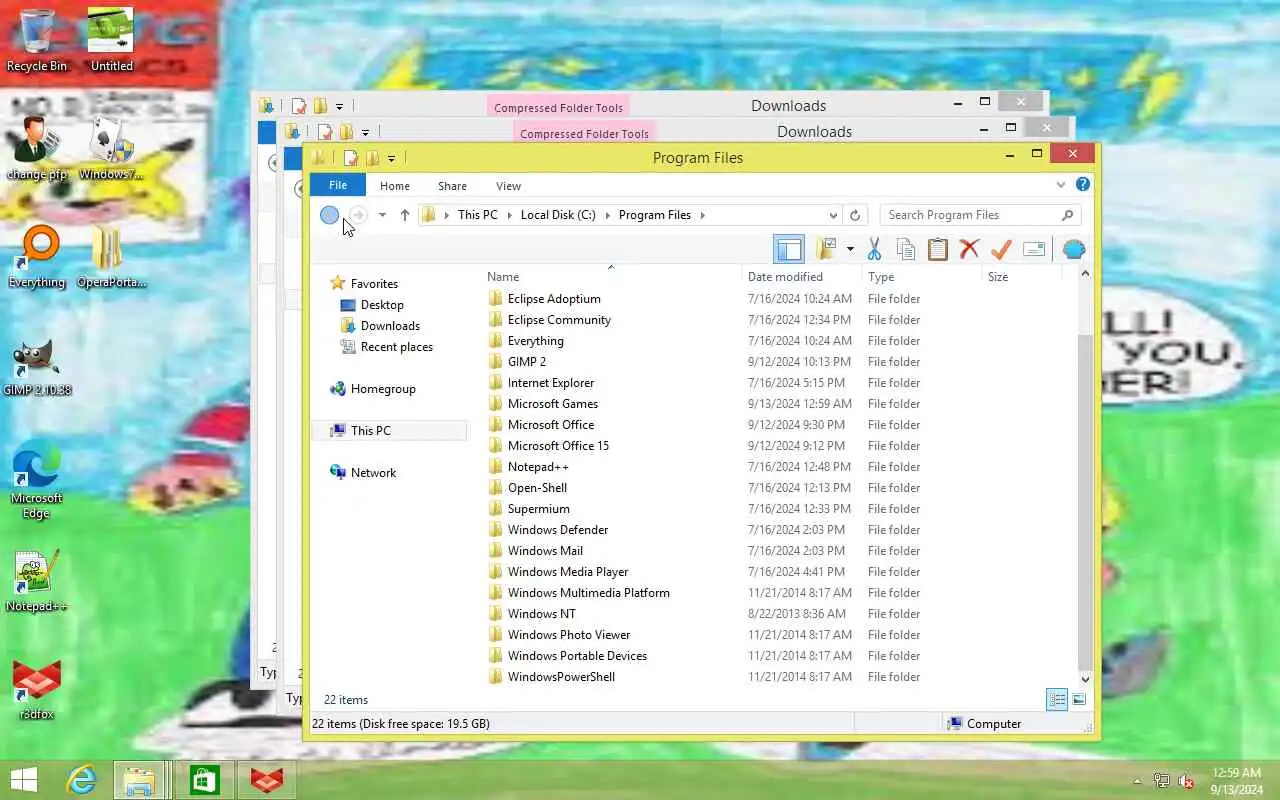1280x800 pixels.
Task: Expand the Program Files breadcrumb arrow
Action: 703,215
